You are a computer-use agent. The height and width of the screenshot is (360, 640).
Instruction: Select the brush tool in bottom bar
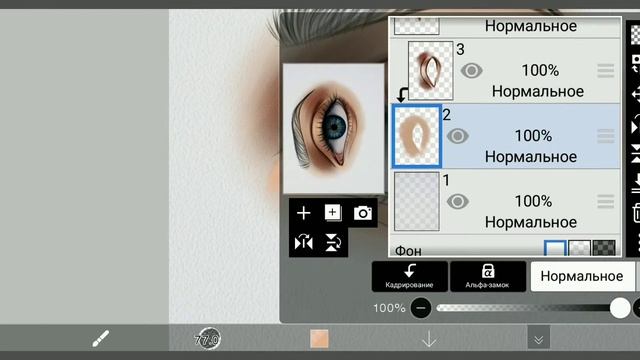click(x=100, y=338)
